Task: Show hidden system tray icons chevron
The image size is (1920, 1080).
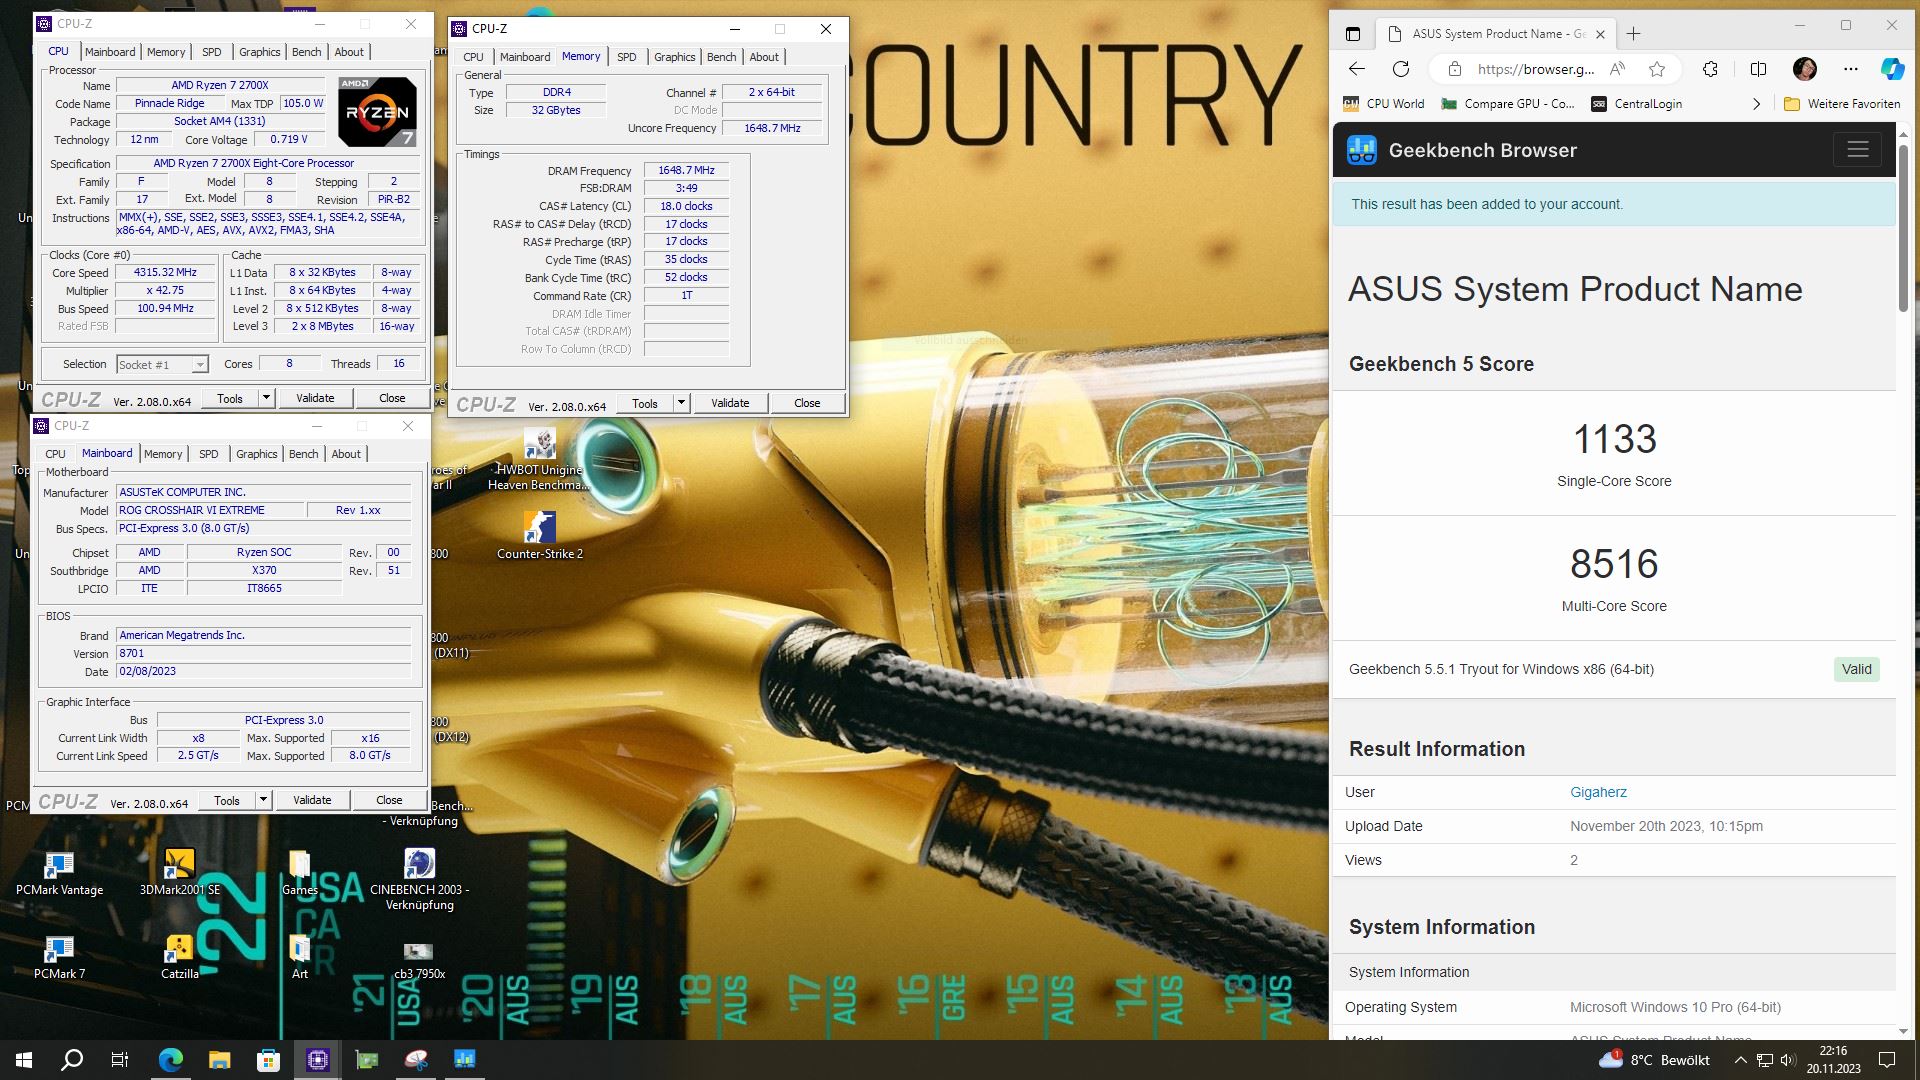Action: click(x=1740, y=1060)
